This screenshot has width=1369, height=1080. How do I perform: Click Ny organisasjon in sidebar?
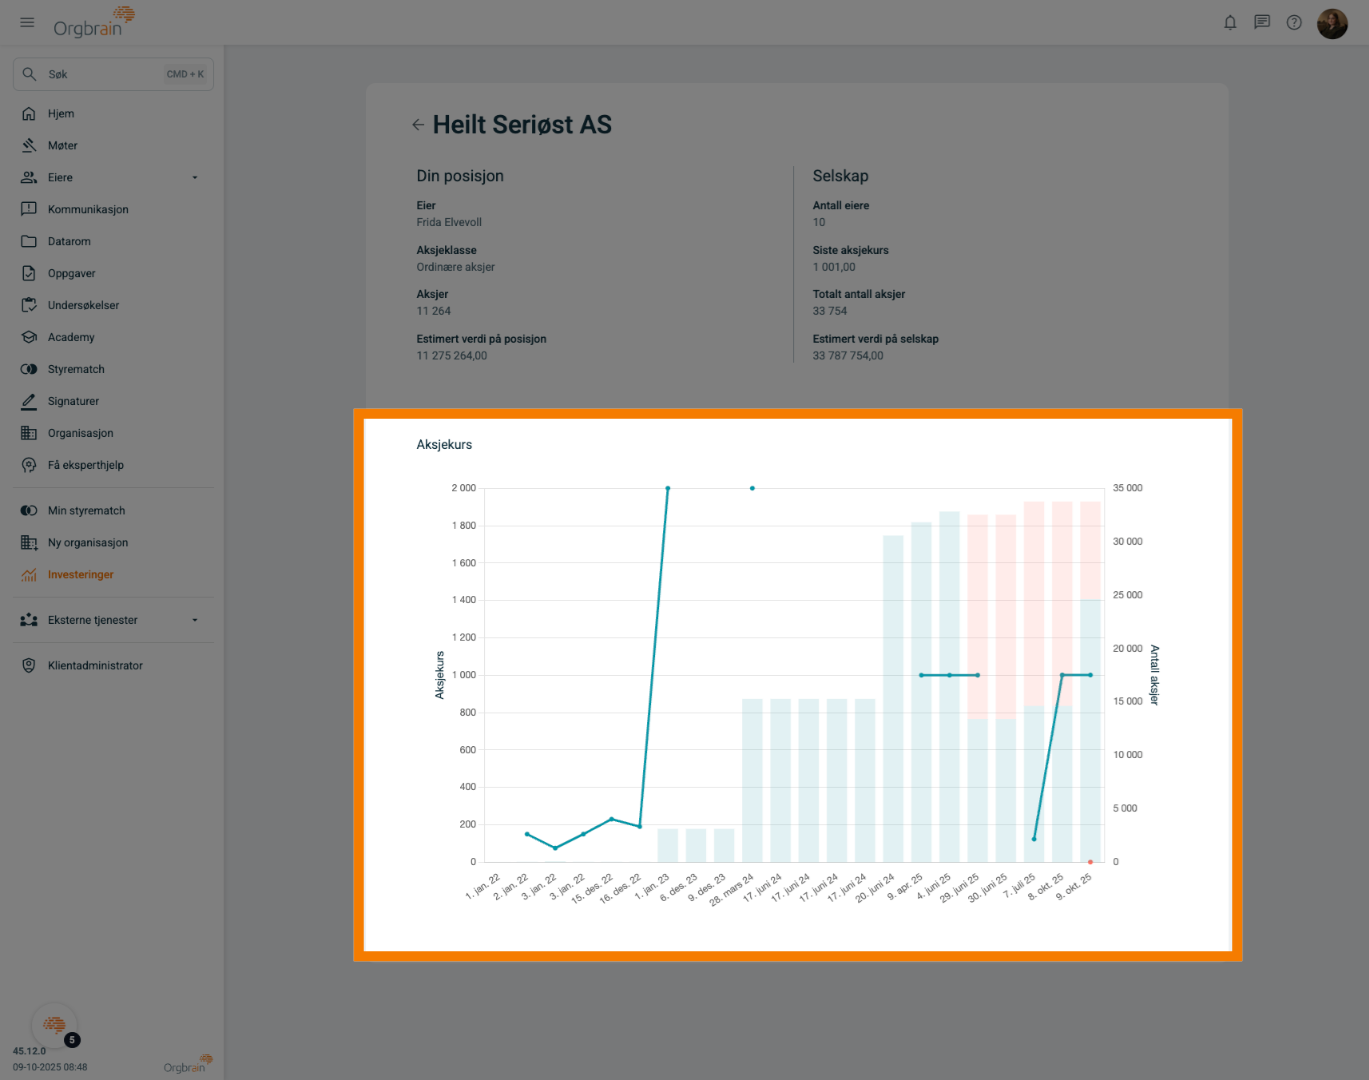click(x=88, y=543)
